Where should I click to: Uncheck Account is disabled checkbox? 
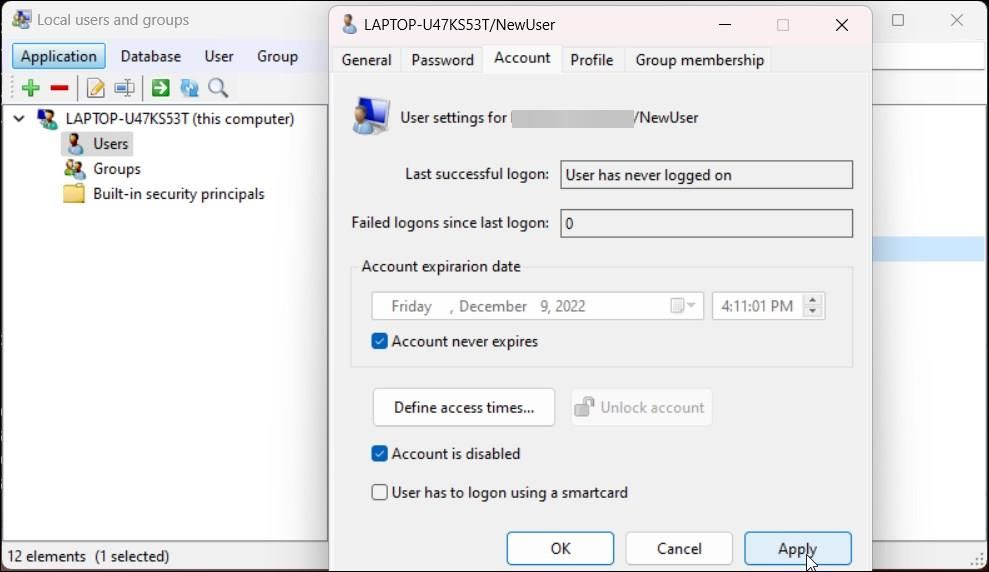[x=379, y=453]
